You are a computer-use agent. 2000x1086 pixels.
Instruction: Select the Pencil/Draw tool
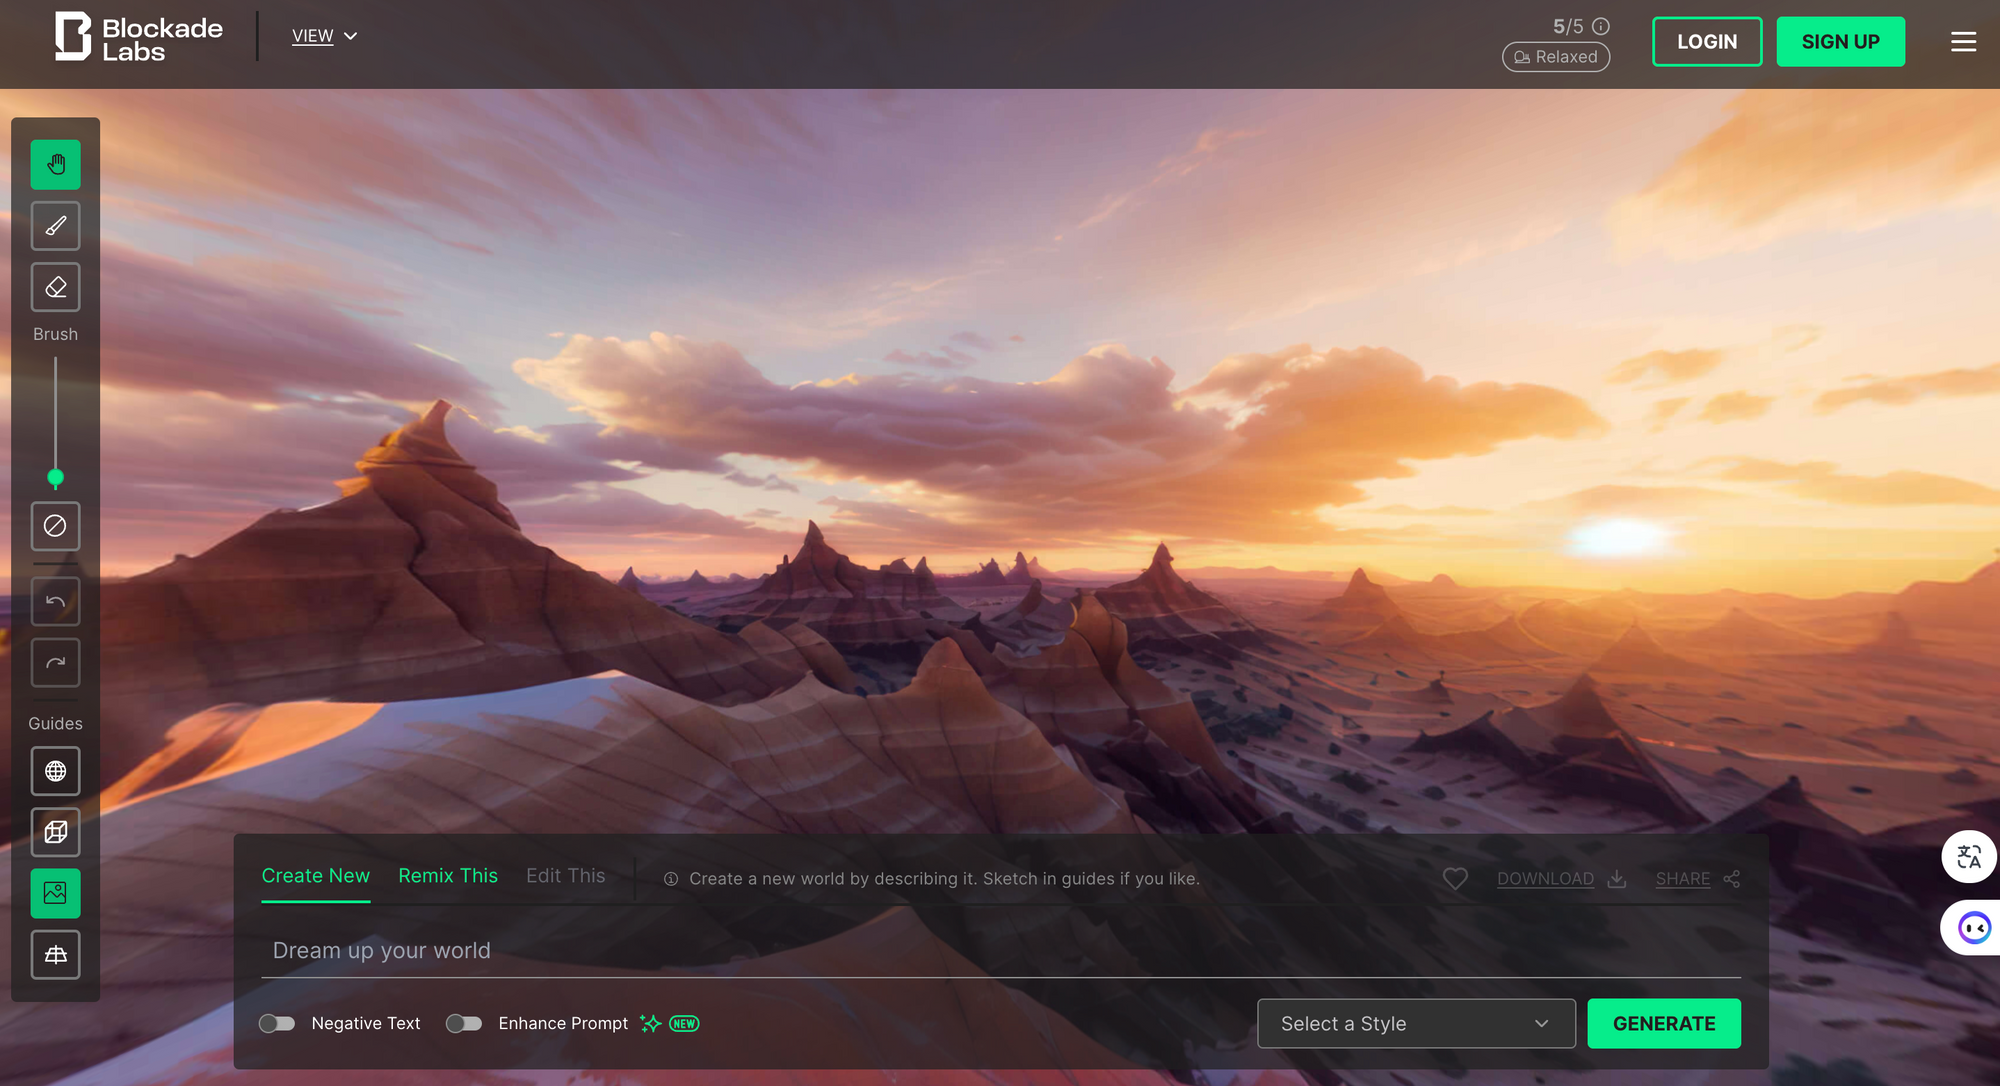[x=55, y=225]
